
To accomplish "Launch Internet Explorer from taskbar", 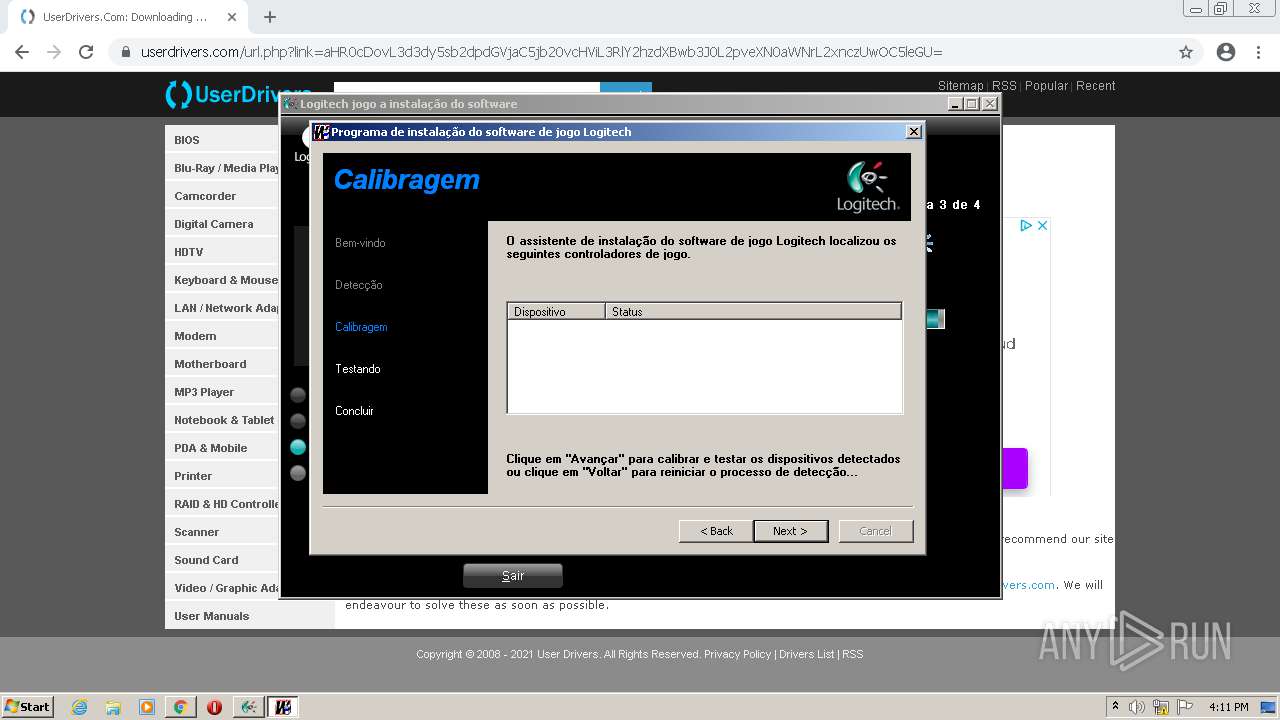I will [80, 707].
